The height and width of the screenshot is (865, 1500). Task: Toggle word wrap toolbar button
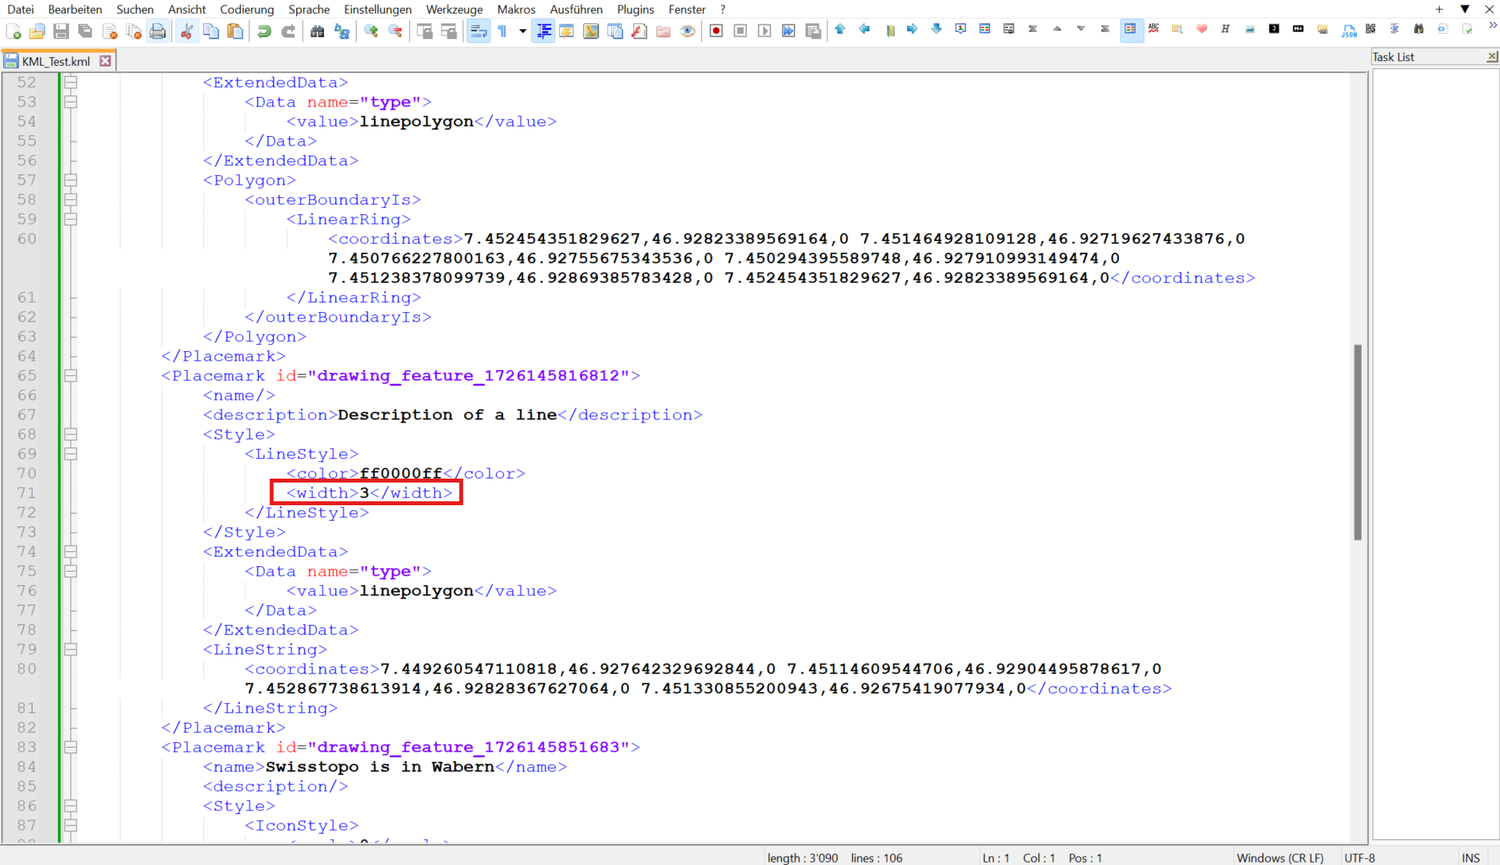pos(479,31)
